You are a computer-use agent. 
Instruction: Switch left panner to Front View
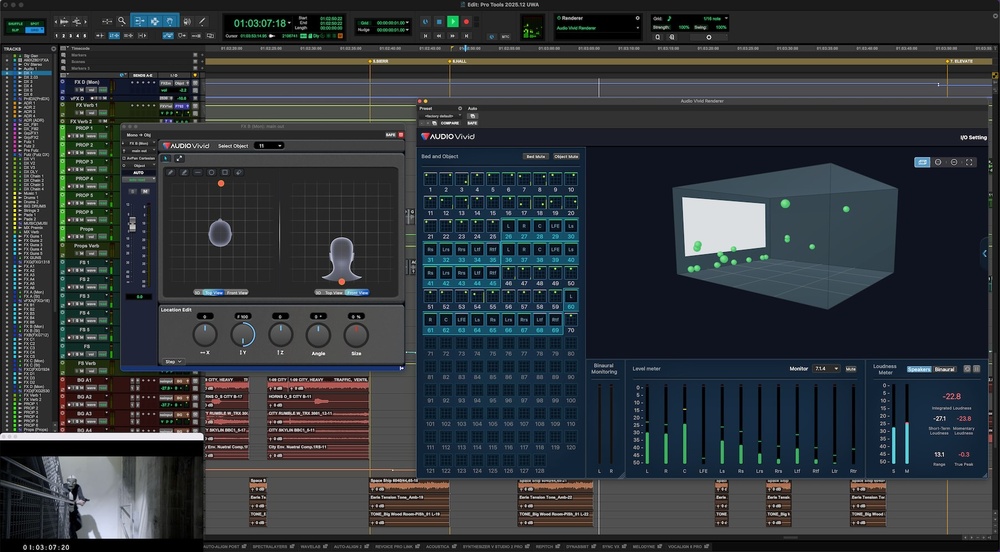point(236,292)
